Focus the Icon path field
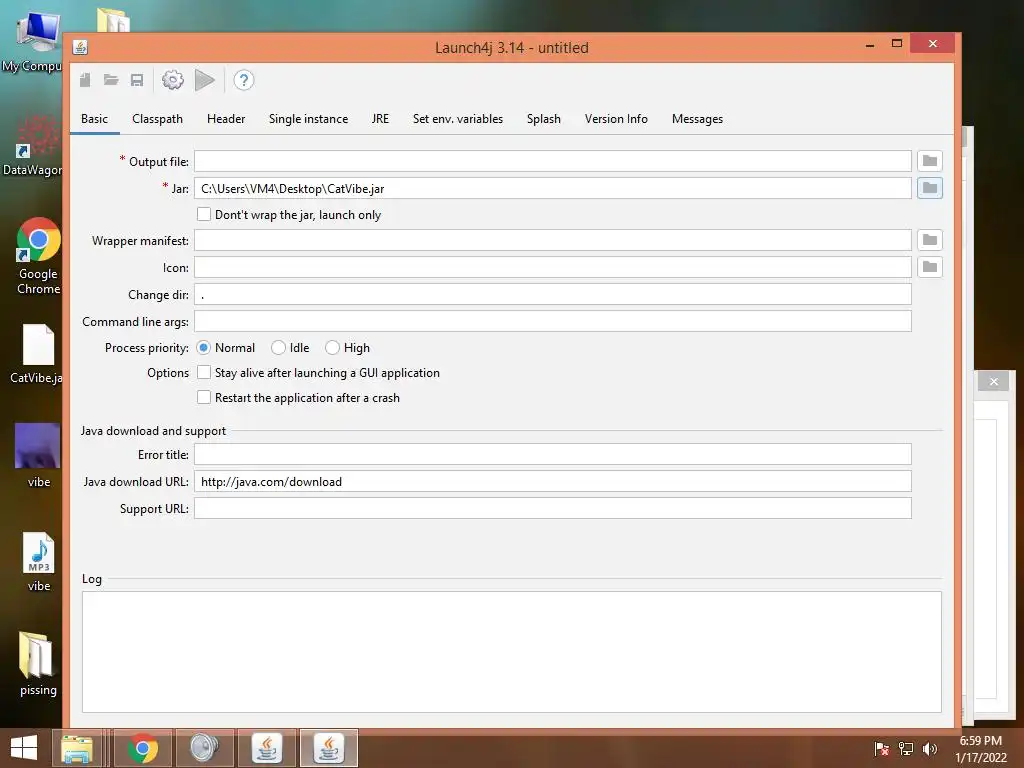1024x768 pixels. click(552, 267)
